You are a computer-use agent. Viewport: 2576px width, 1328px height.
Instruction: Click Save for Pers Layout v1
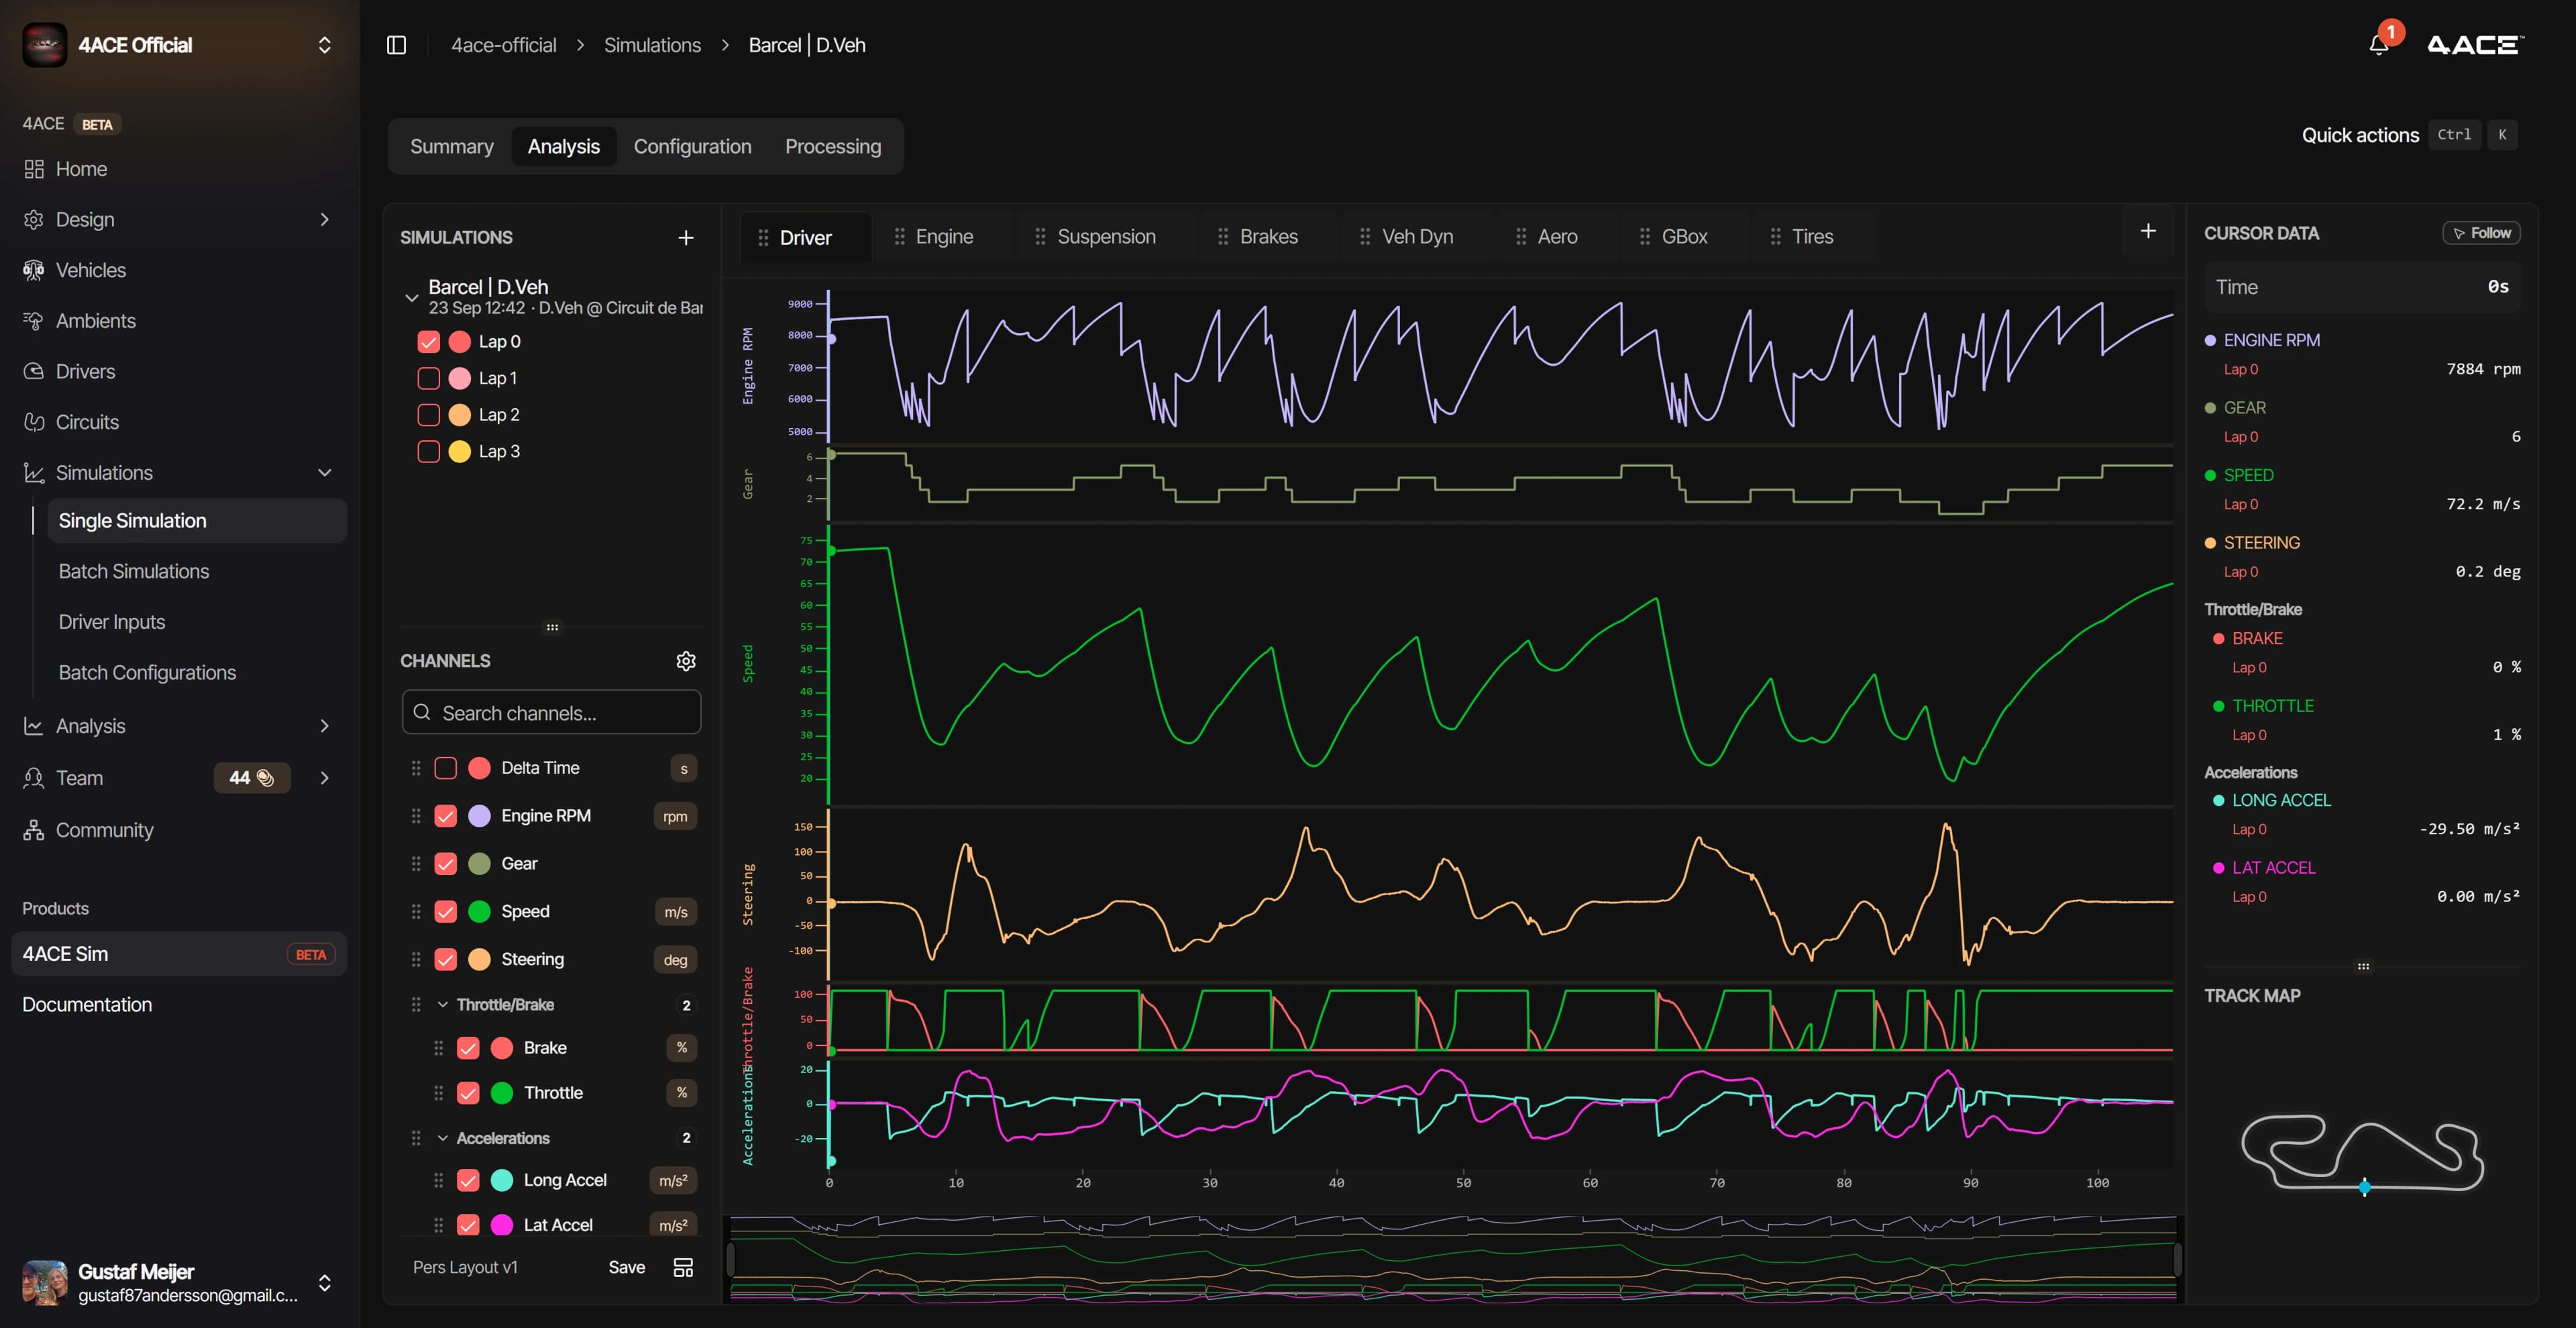[626, 1267]
